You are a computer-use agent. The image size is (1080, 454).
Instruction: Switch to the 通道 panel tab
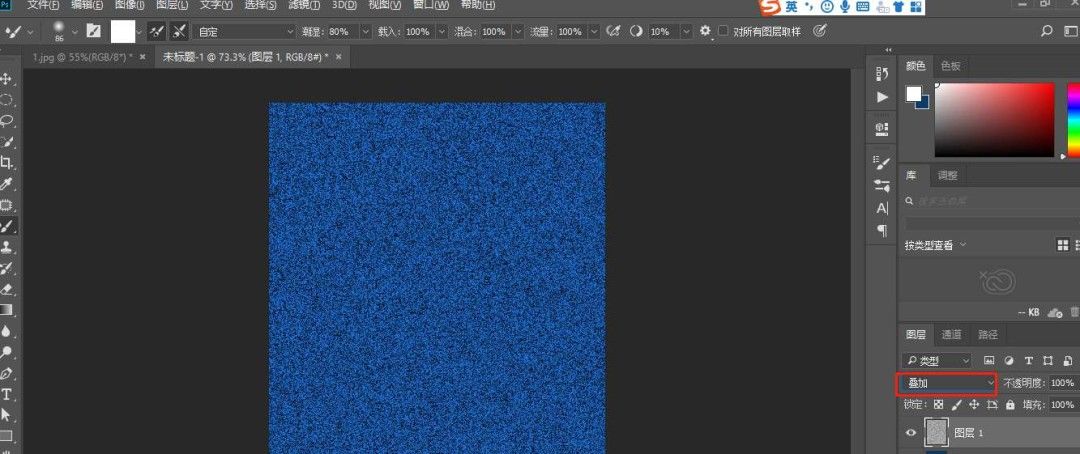[x=952, y=335]
